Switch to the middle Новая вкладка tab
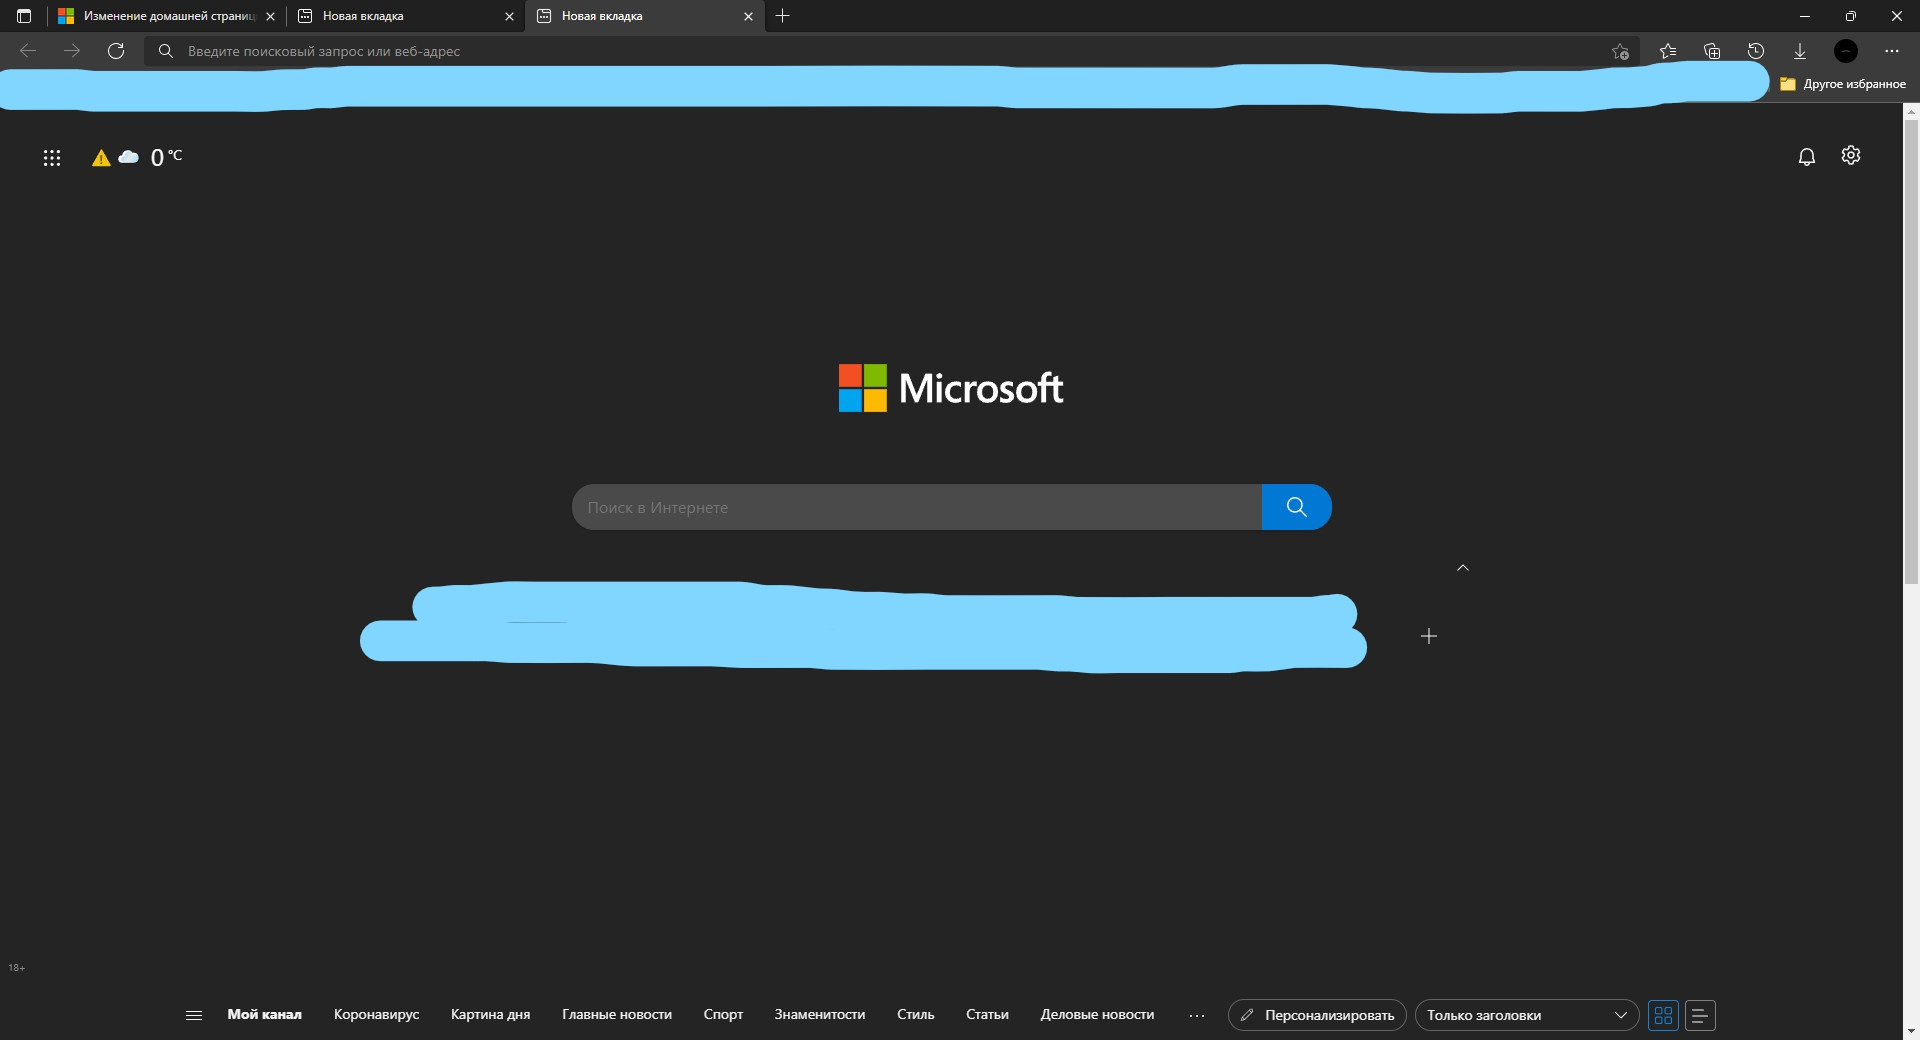This screenshot has height=1040, width=1920. [405, 16]
